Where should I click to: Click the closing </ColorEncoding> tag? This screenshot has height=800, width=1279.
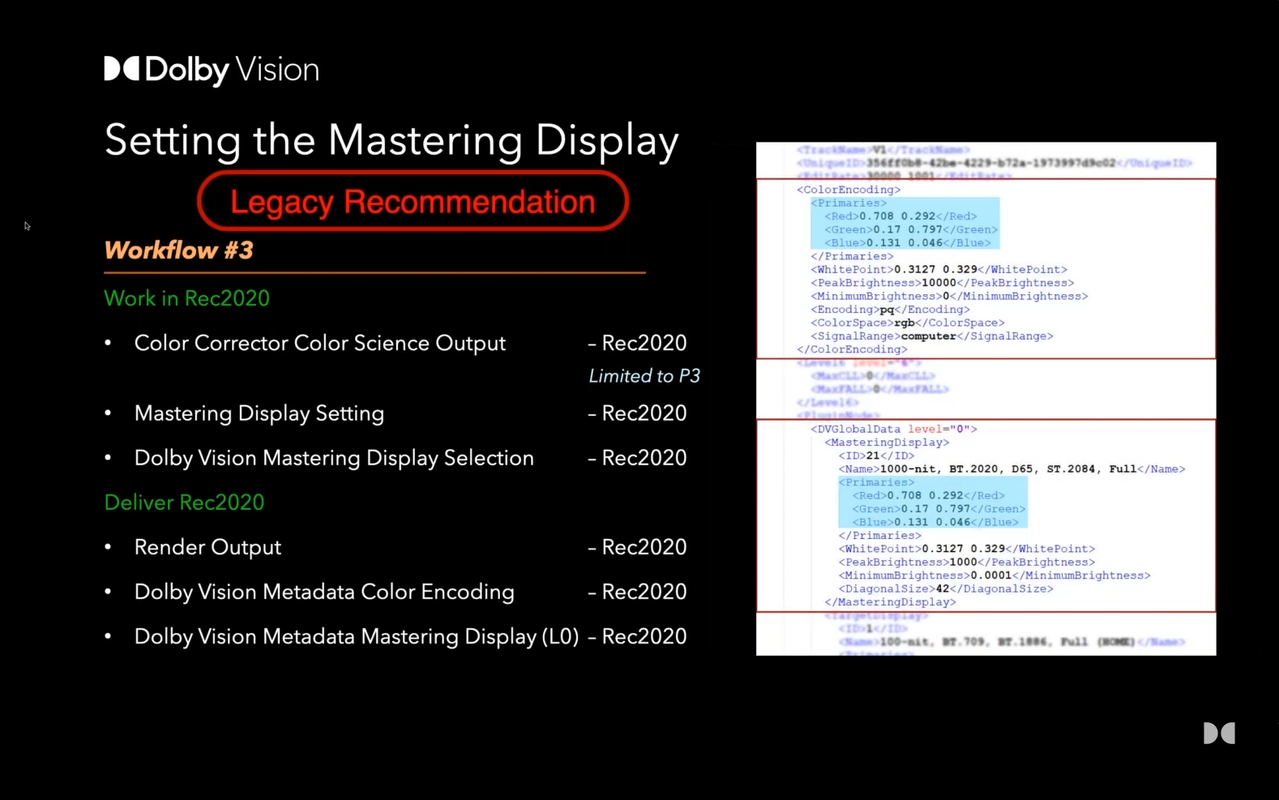point(852,349)
